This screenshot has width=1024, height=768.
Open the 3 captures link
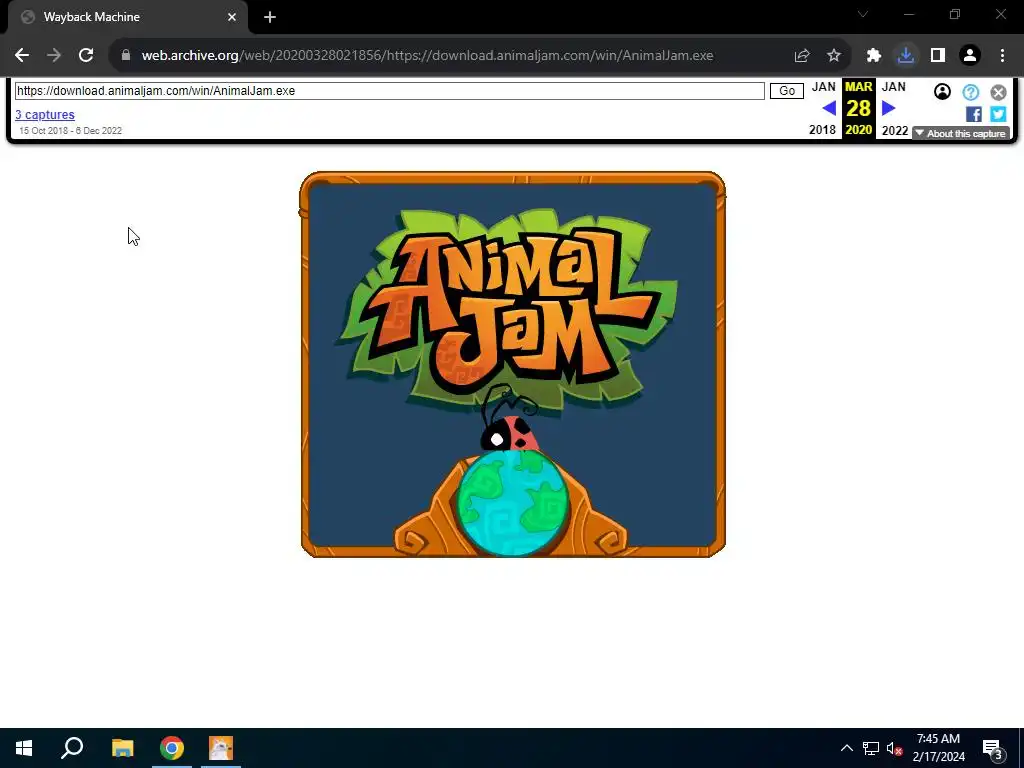coord(45,115)
